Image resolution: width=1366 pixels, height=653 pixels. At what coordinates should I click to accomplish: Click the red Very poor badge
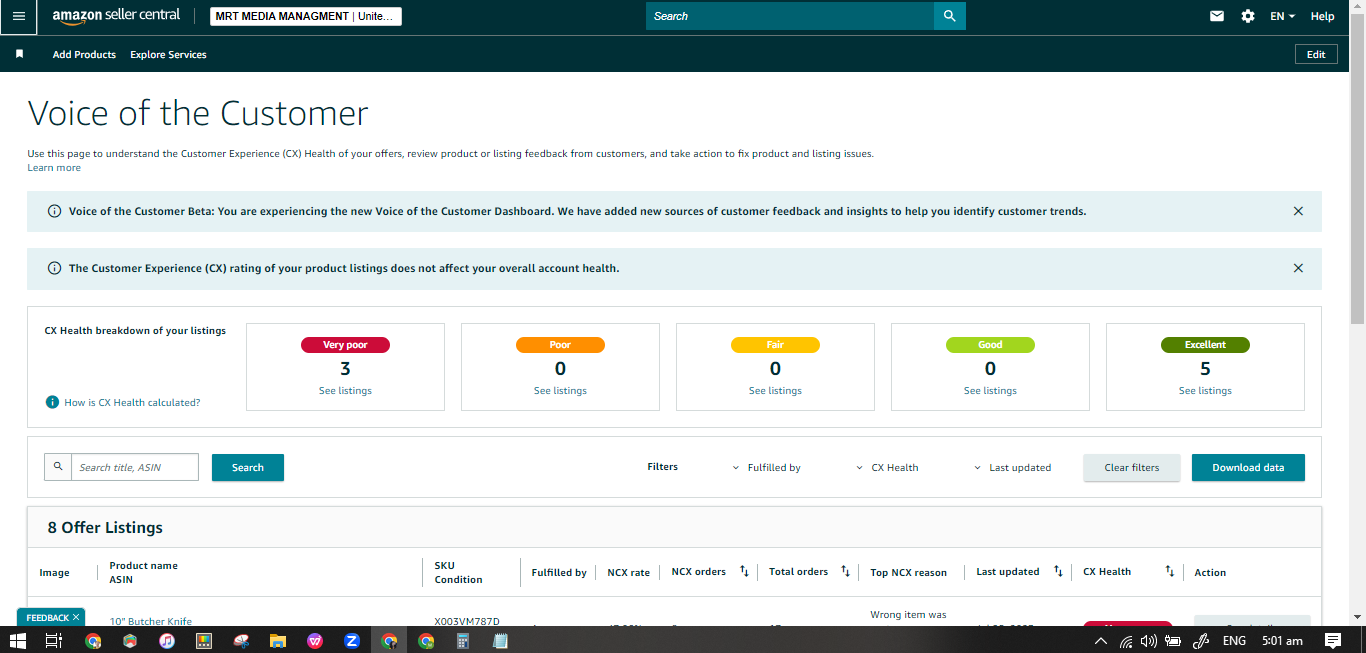[345, 344]
